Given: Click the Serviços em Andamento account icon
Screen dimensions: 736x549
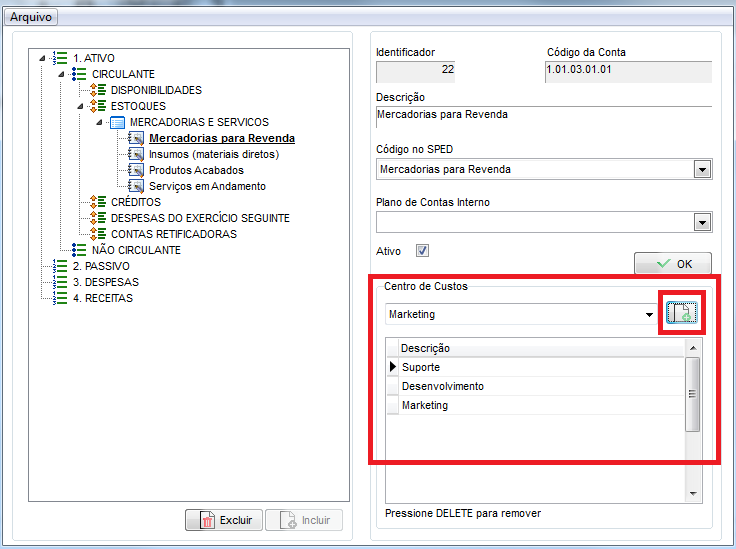Looking at the screenshot, I should (137, 186).
